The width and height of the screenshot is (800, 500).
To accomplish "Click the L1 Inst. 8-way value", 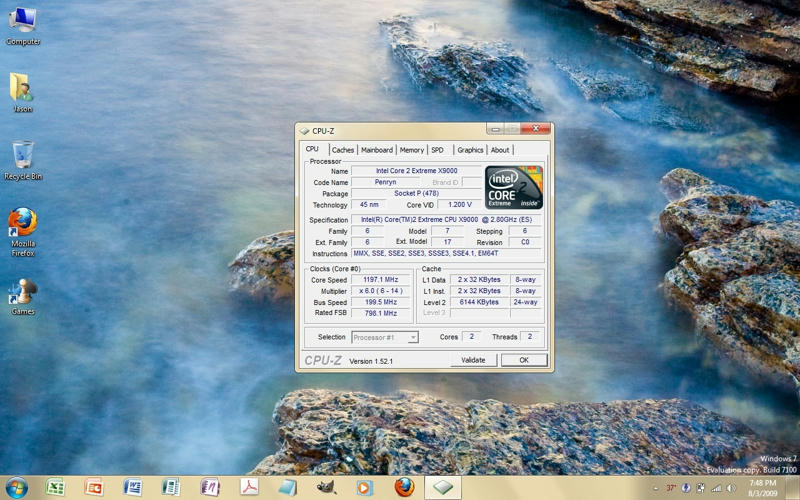I will tap(526, 291).
